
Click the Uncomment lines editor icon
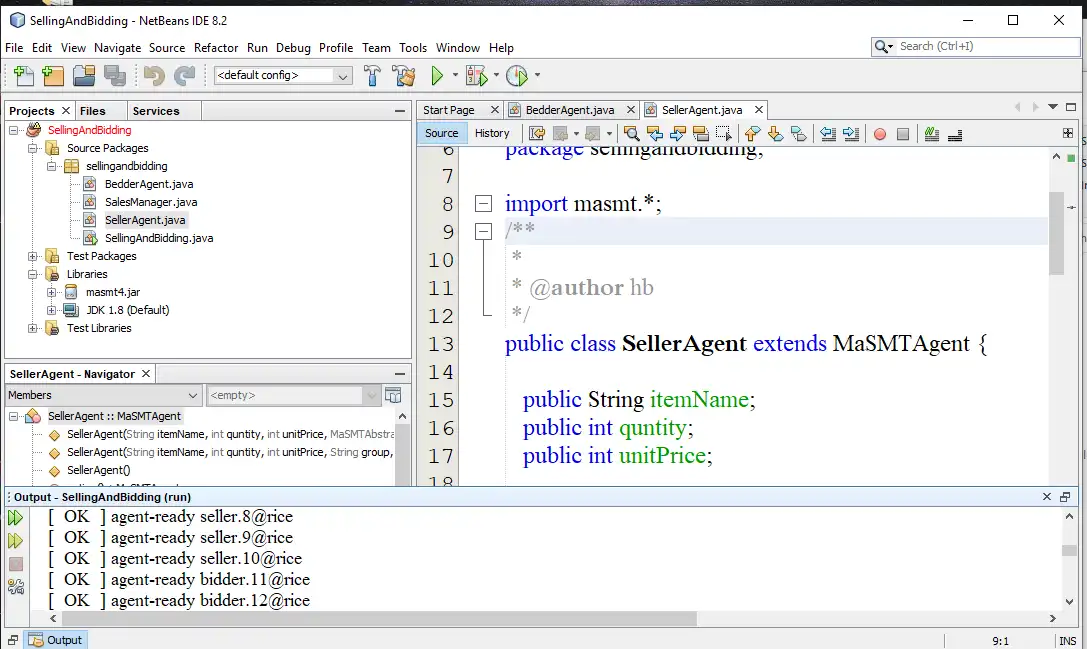tap(955, 134)
